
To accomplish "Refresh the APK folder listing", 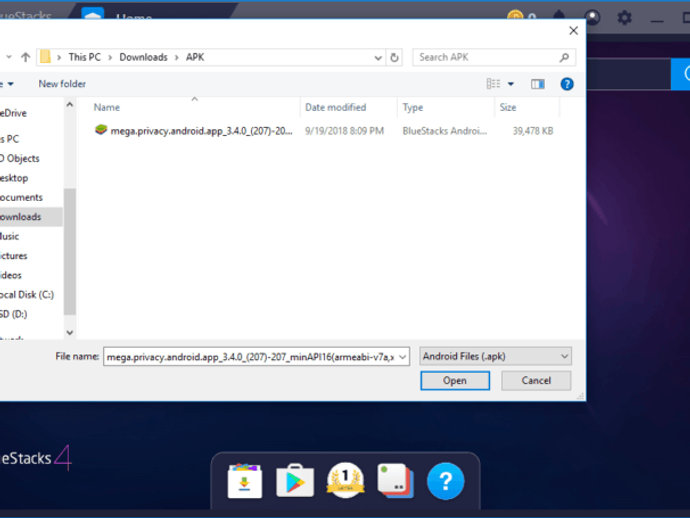I will (x=394, y=57).
